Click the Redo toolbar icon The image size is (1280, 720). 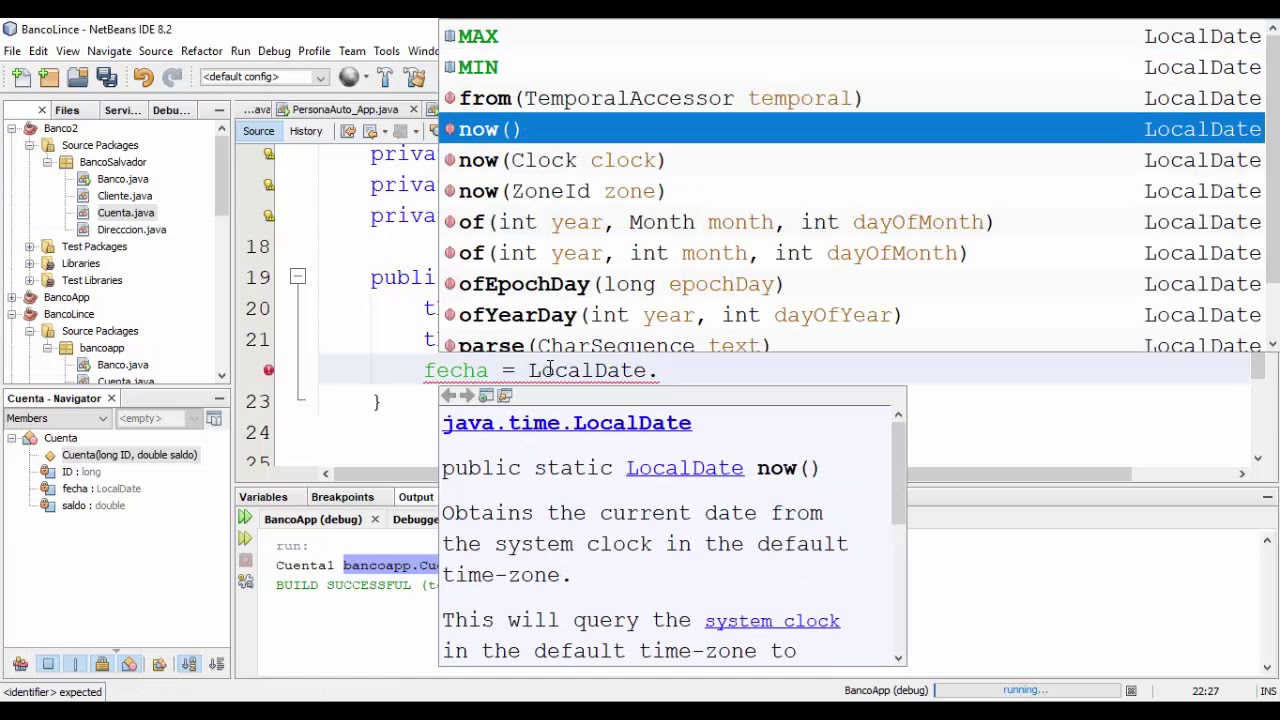click(172, 77)
